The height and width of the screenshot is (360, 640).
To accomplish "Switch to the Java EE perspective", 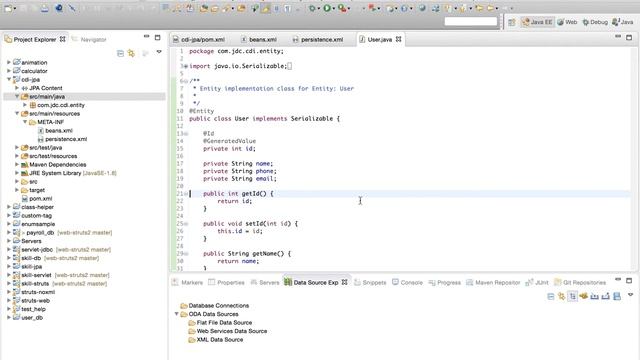I will 537,22.
